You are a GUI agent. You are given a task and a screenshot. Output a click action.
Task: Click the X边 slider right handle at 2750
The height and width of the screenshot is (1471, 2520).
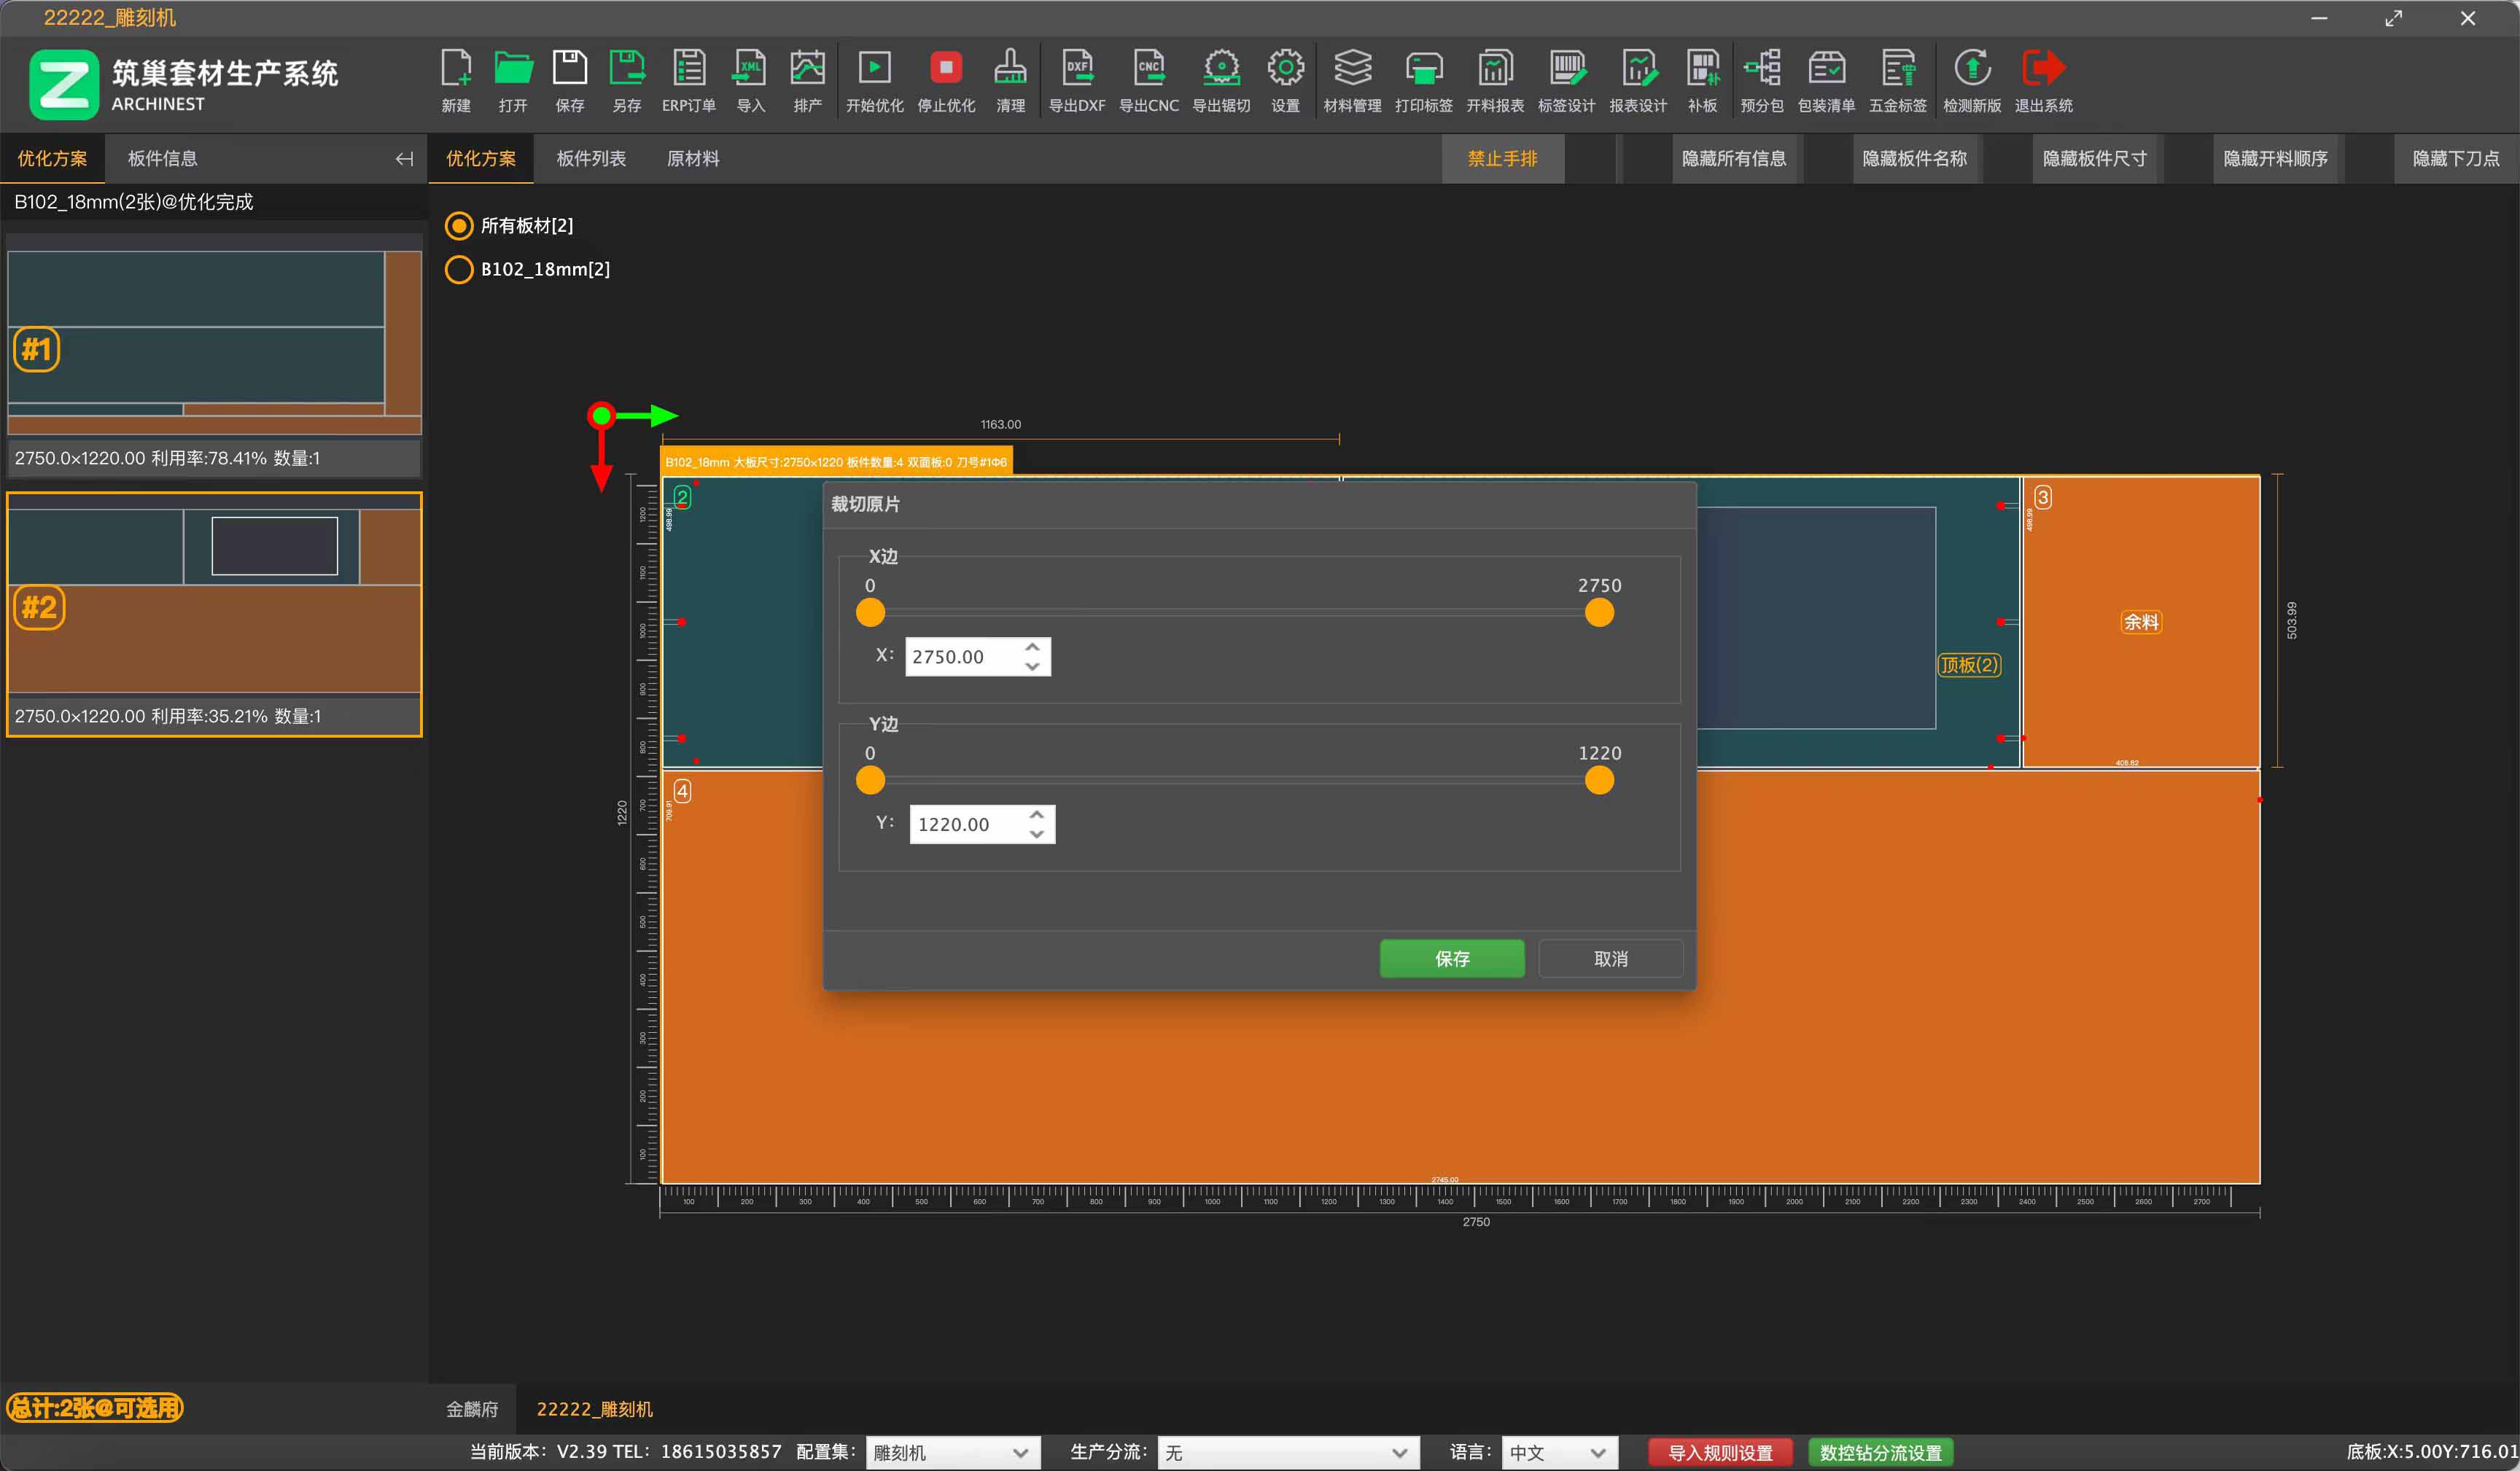click(x=1599, y=613)
